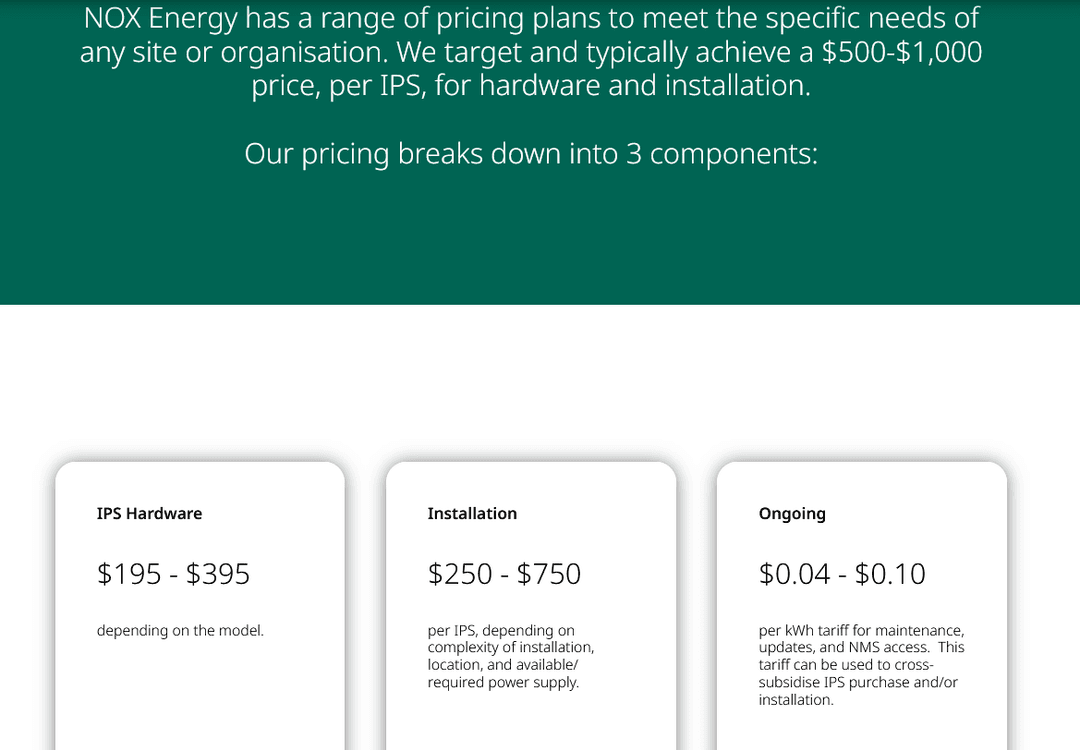Click "subsidise IPS purchase and/or" text line

pos(858,683)
